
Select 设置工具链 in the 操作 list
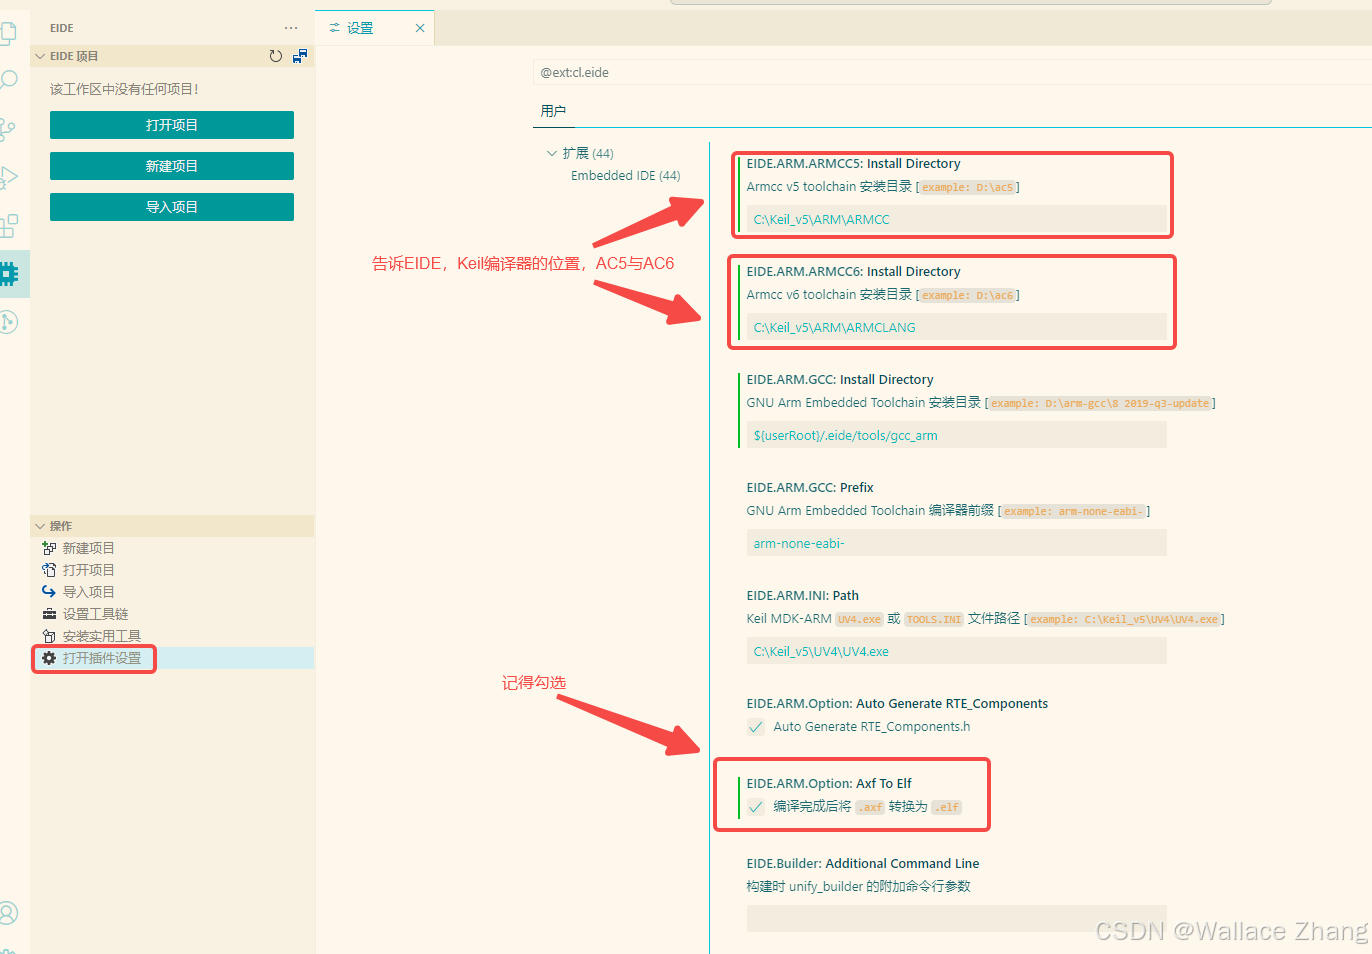tap(96, 614)
